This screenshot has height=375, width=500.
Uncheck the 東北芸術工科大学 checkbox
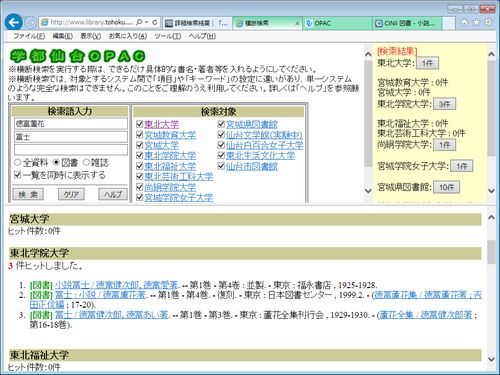(140, 176)
